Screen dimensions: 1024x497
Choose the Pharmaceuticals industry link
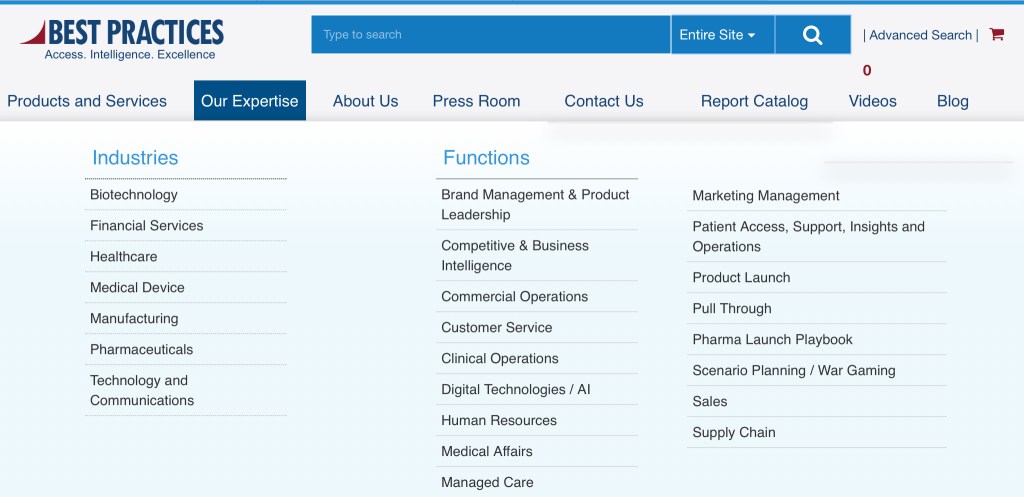[141, 350]
